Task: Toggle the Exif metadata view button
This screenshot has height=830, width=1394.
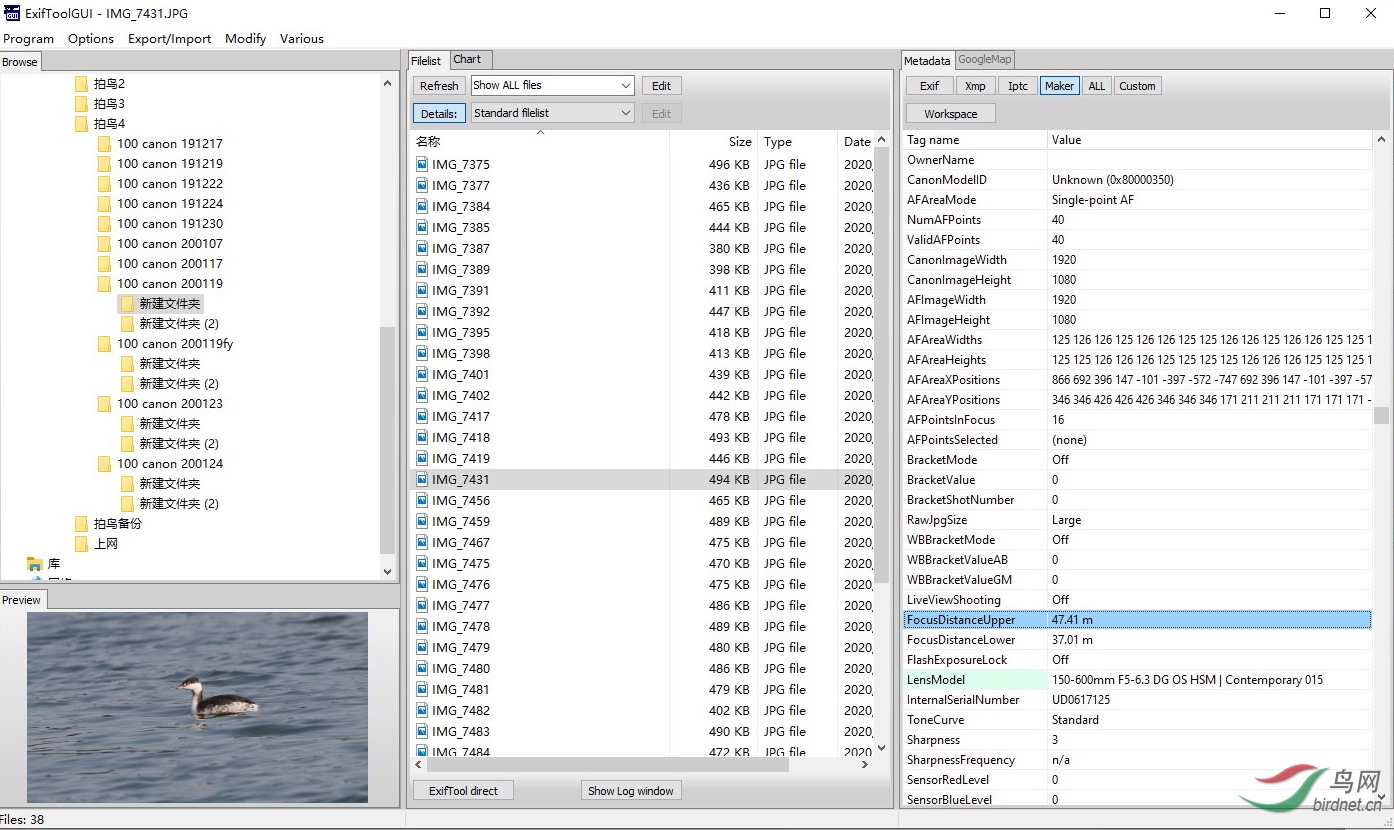Action: (x=929, y=86)
